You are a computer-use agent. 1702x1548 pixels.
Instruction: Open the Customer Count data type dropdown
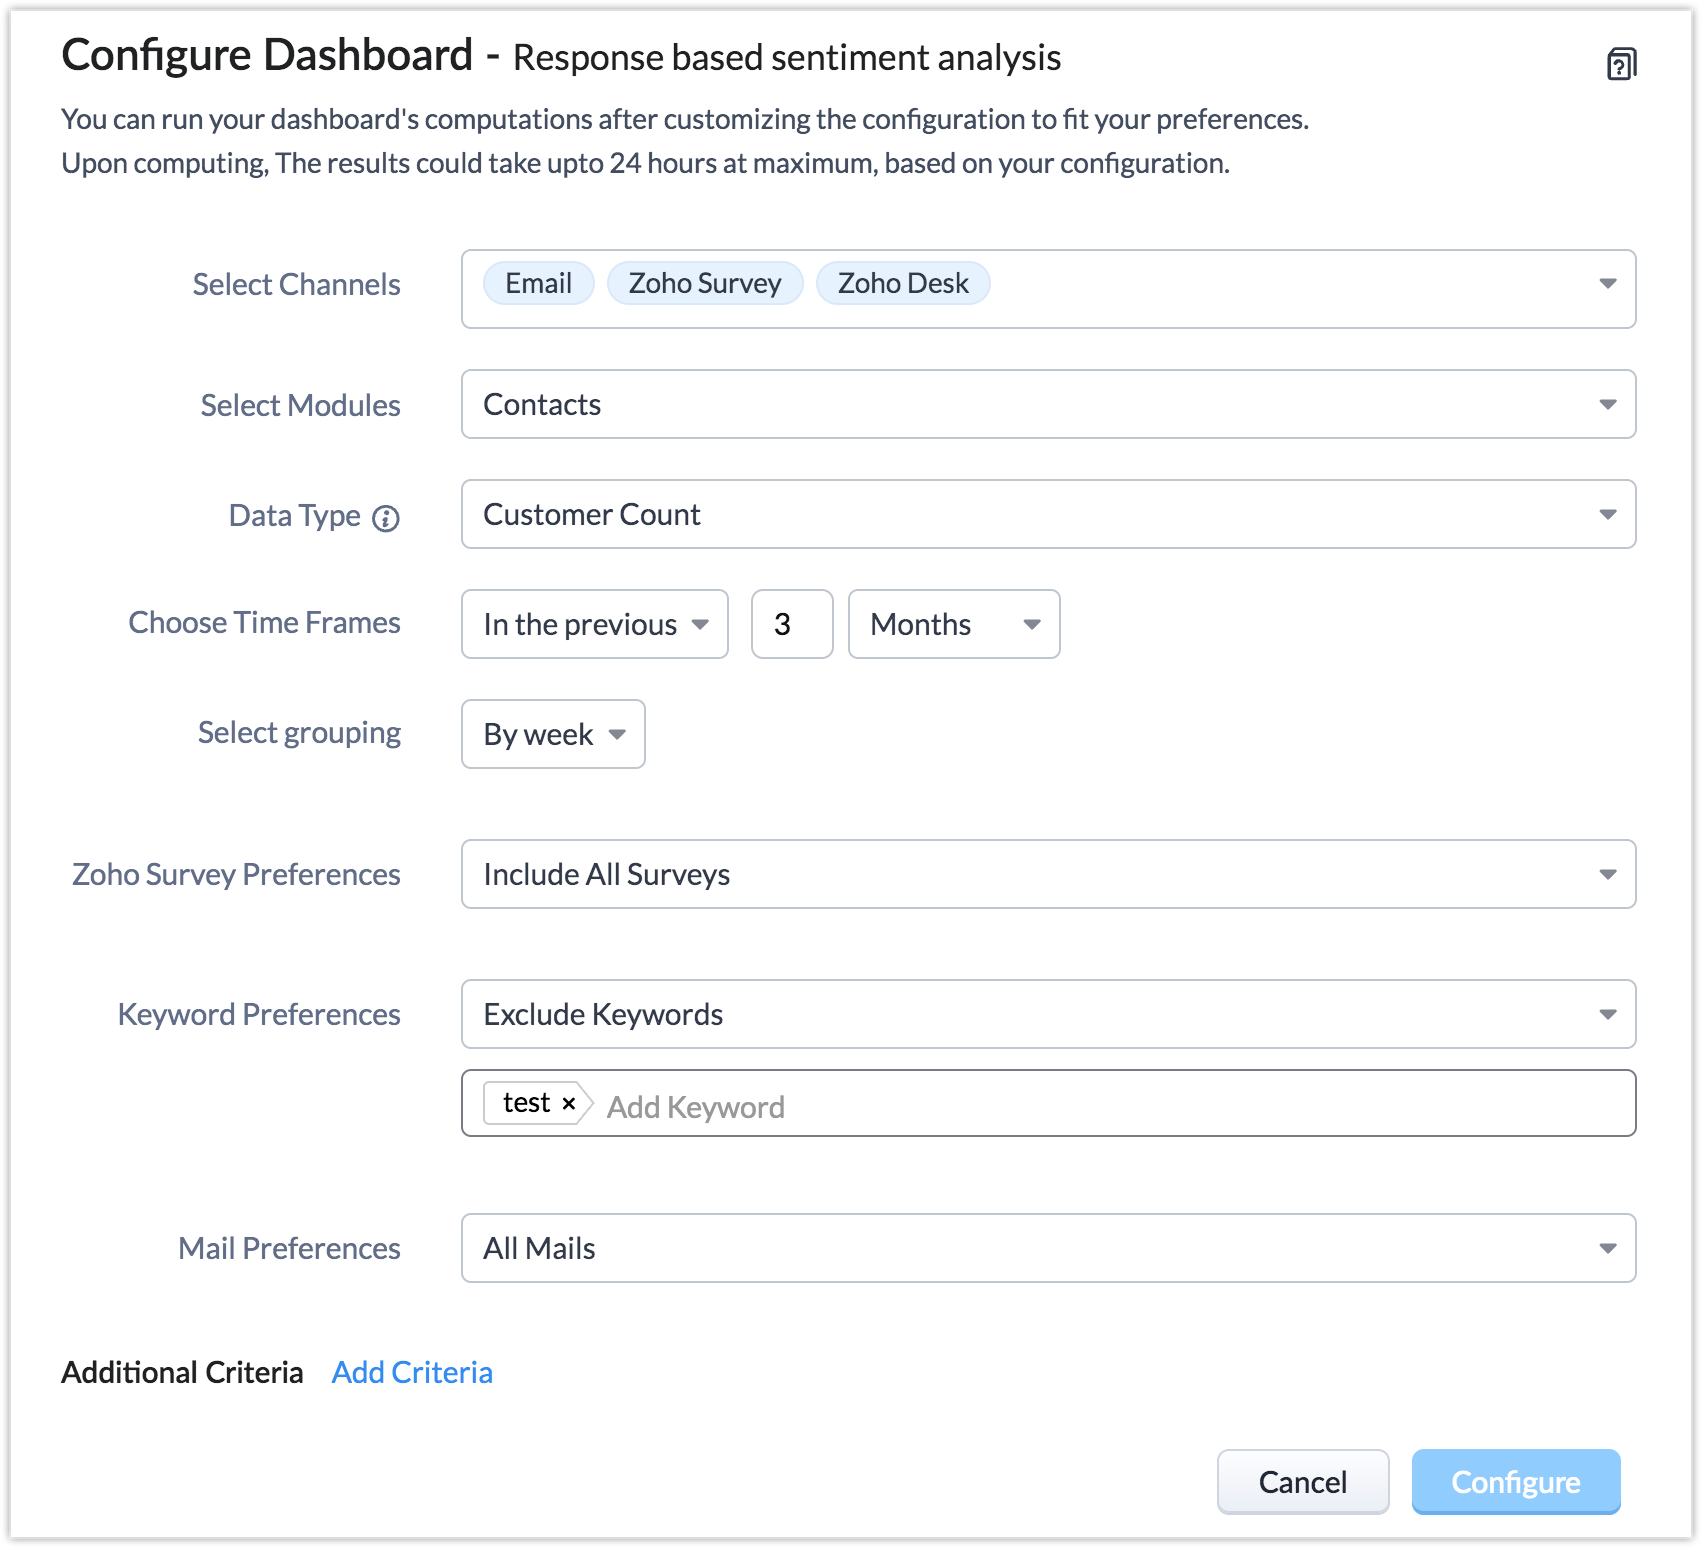click(x=1047, y=515)
